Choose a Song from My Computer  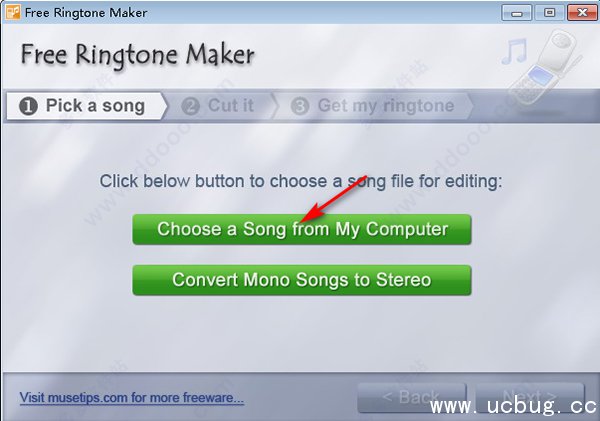[302, 229]
